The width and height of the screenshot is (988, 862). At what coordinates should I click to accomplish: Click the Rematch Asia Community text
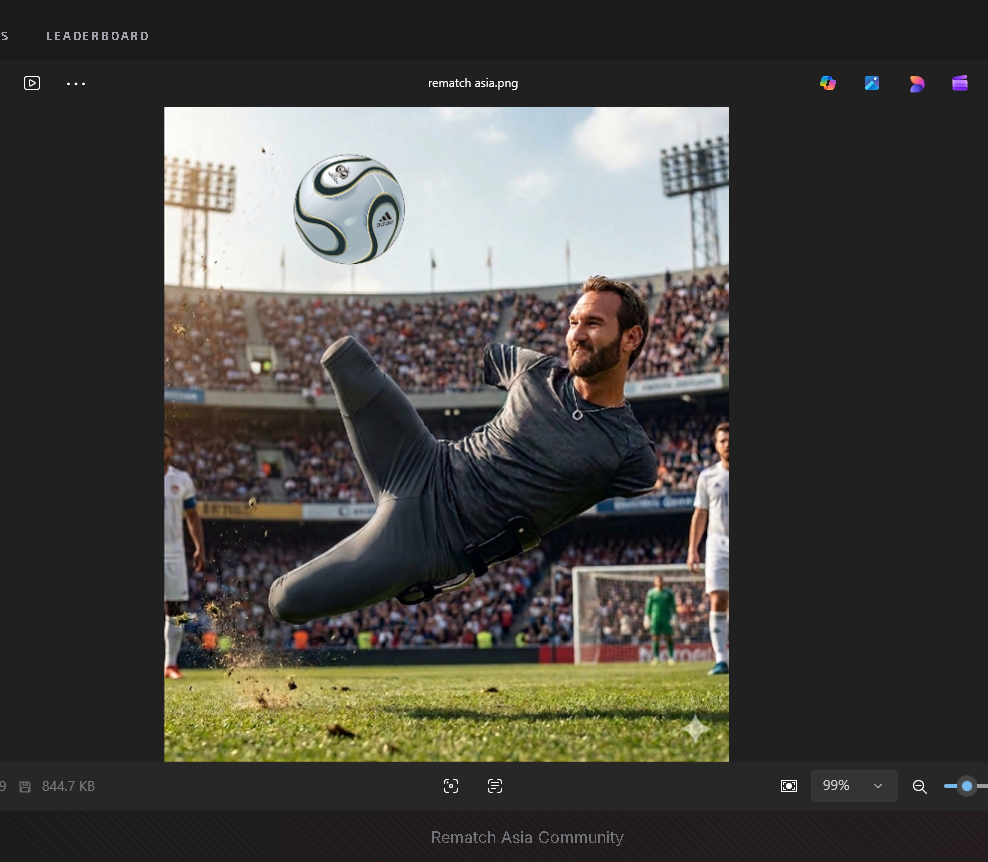click(527, 837)
